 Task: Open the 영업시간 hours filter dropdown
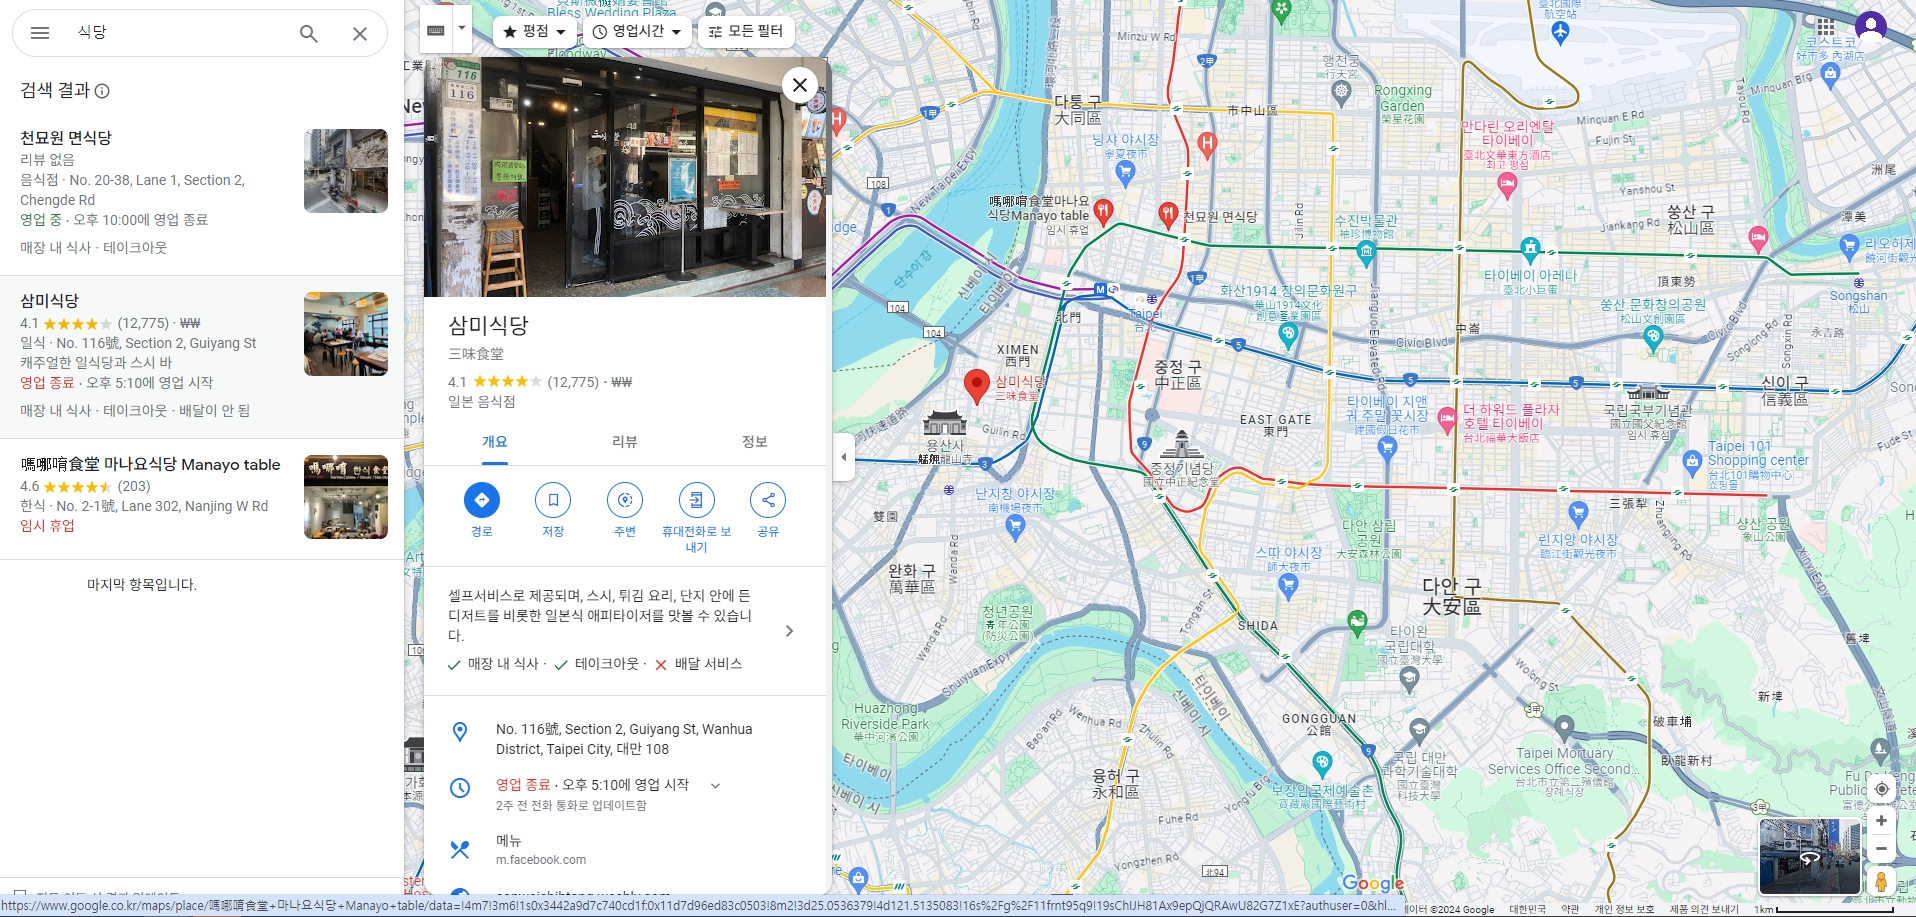[637, 32]
